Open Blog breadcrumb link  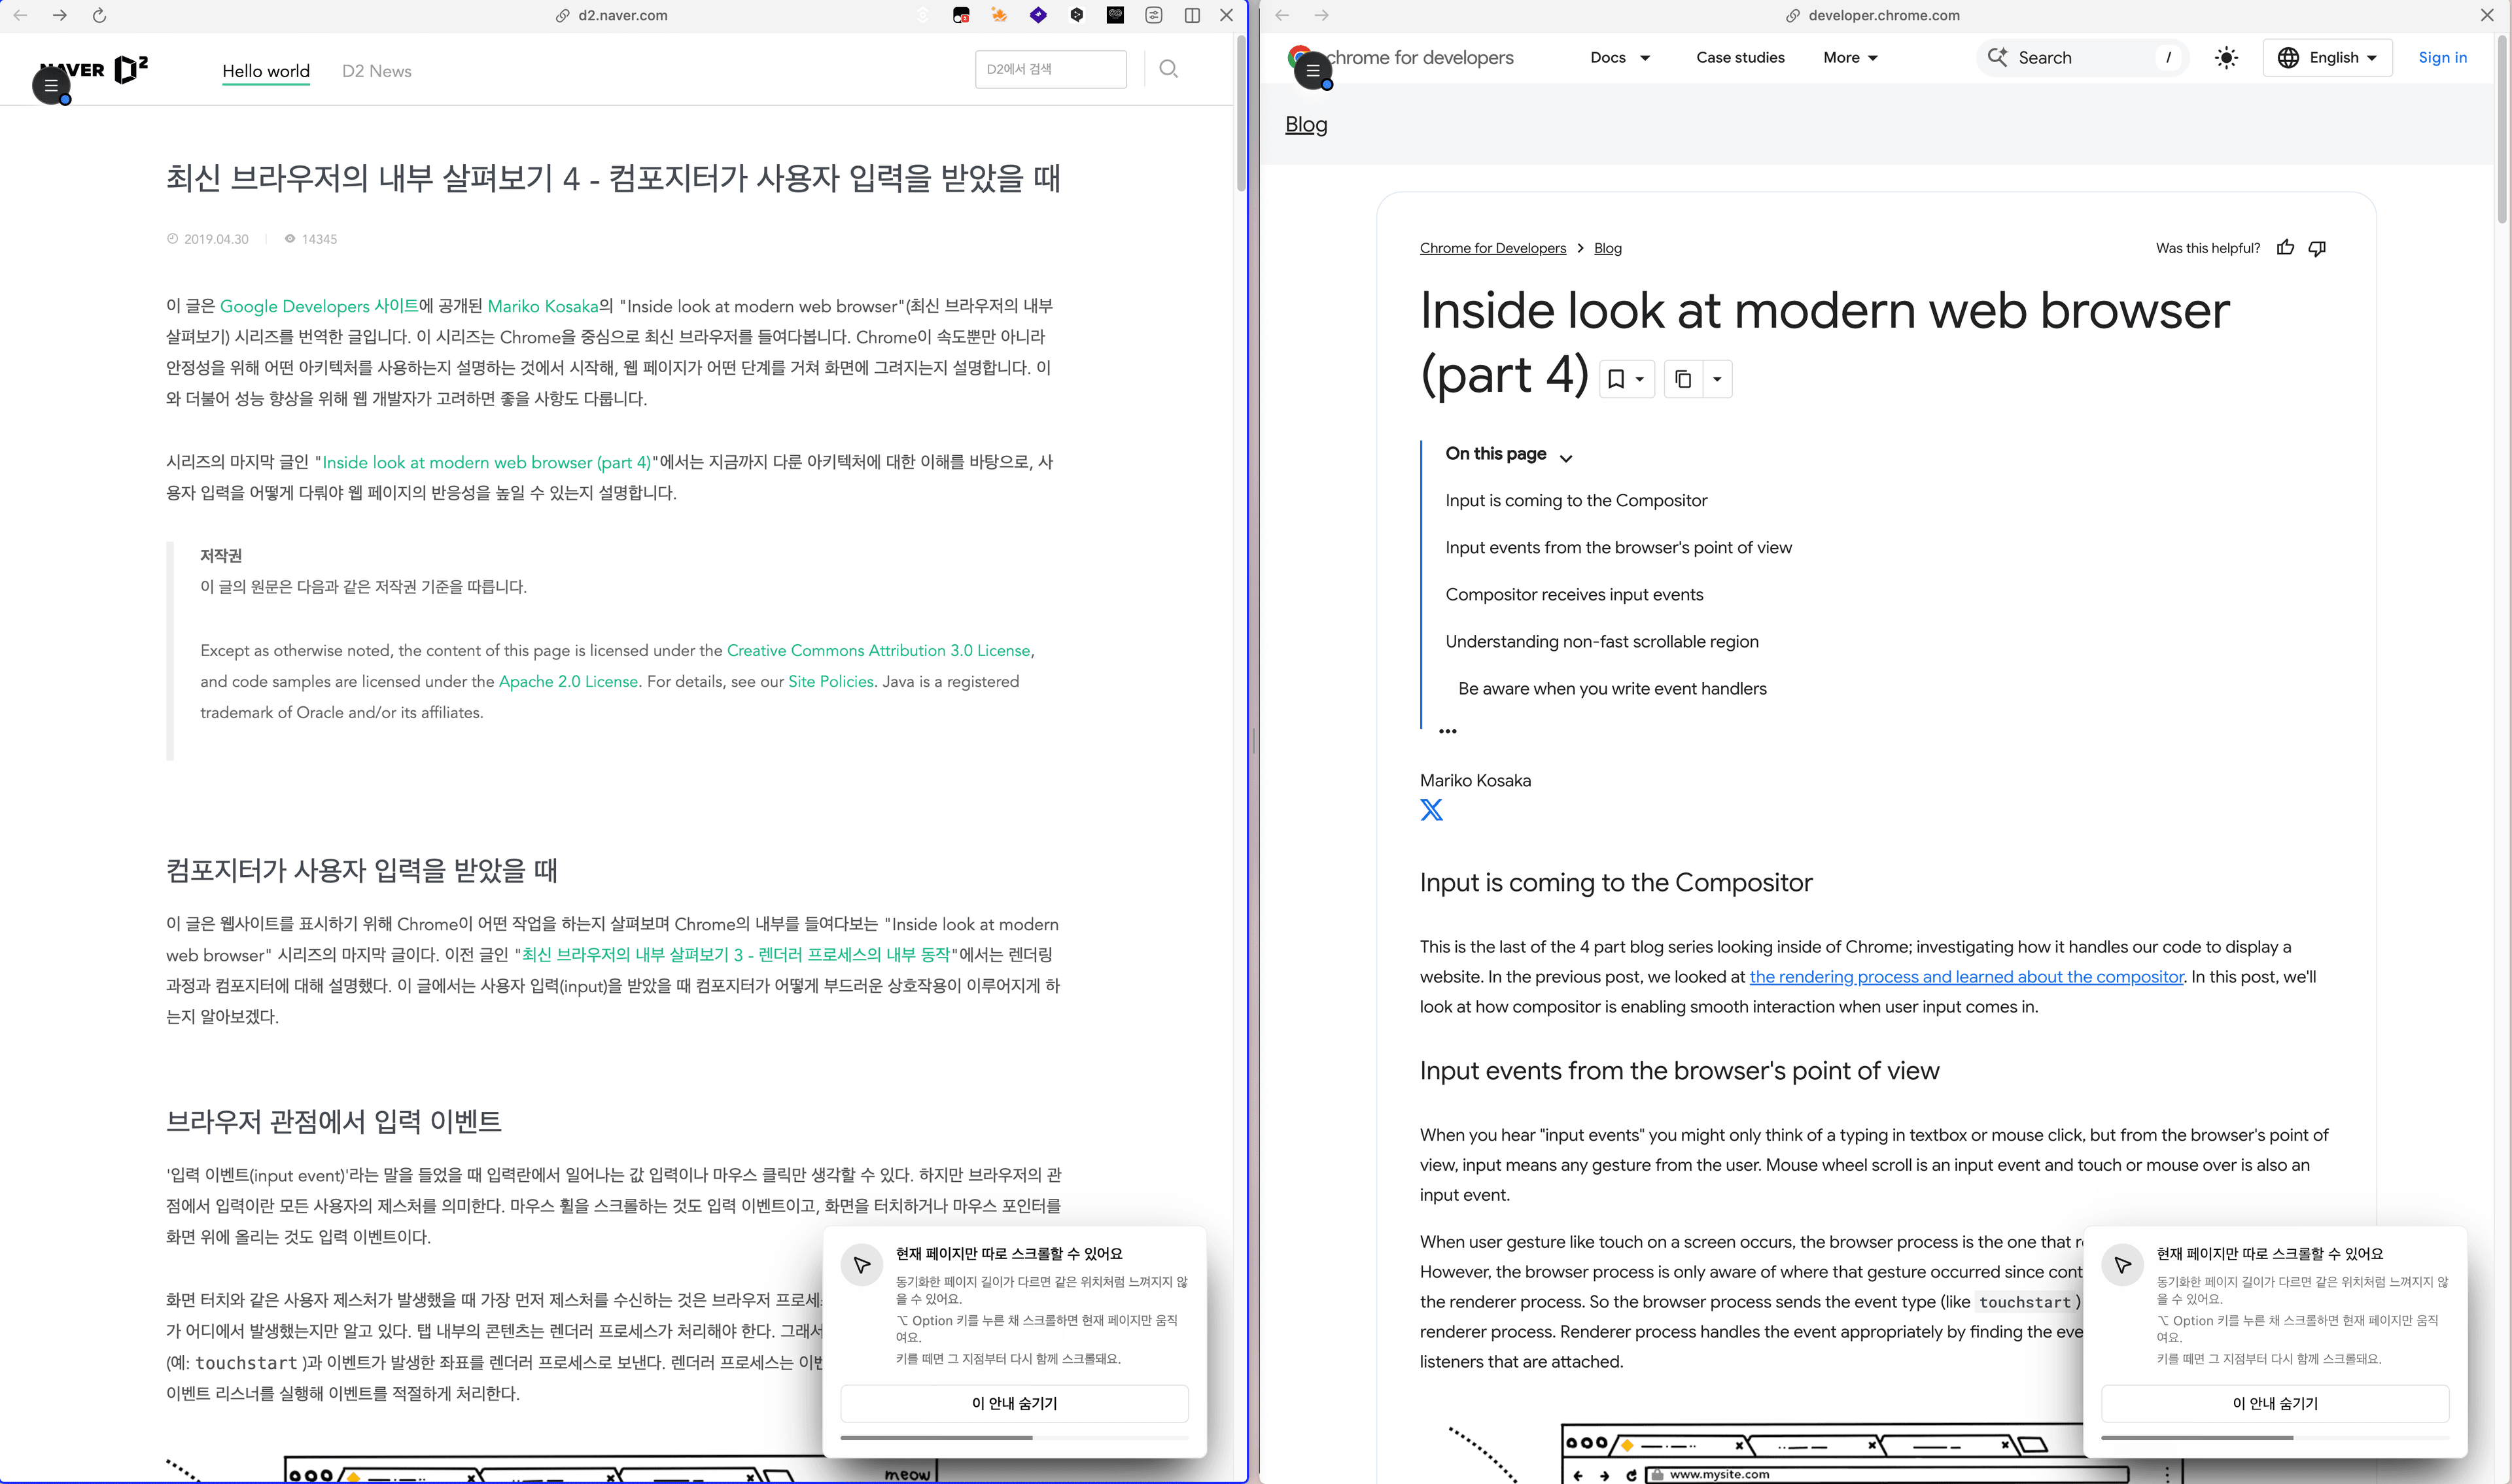click(1607, 248)
